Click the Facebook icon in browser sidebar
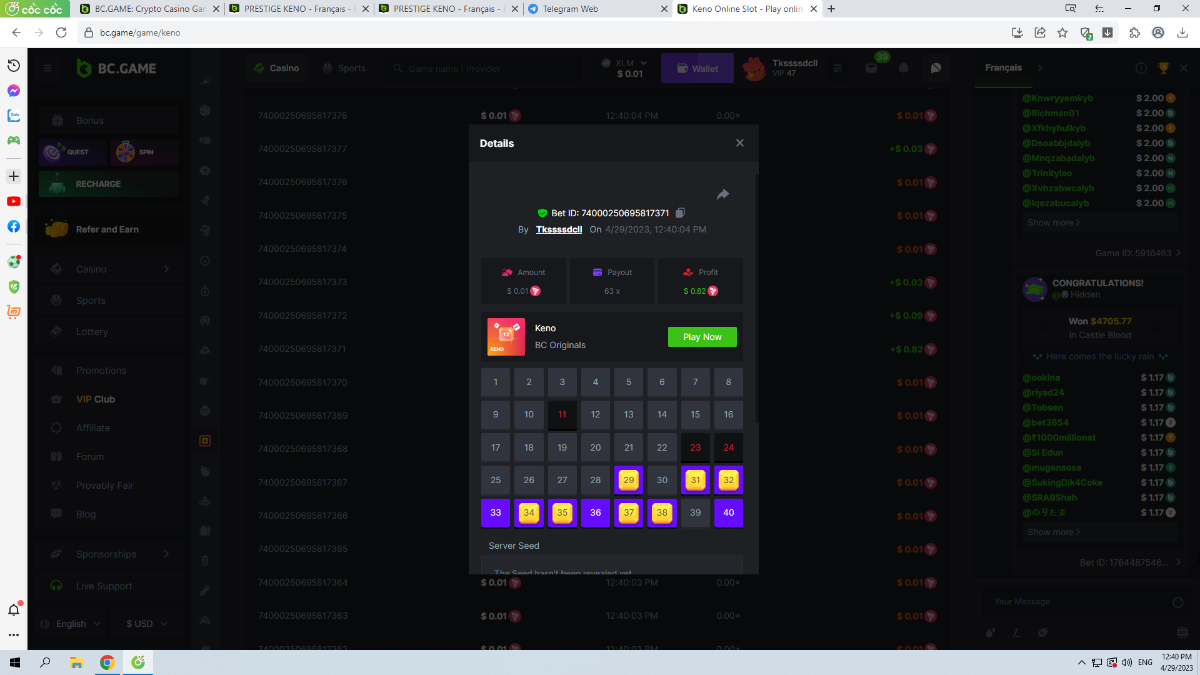The height and width of the screenshot is (675, 1200). click(x=14, y=226)
